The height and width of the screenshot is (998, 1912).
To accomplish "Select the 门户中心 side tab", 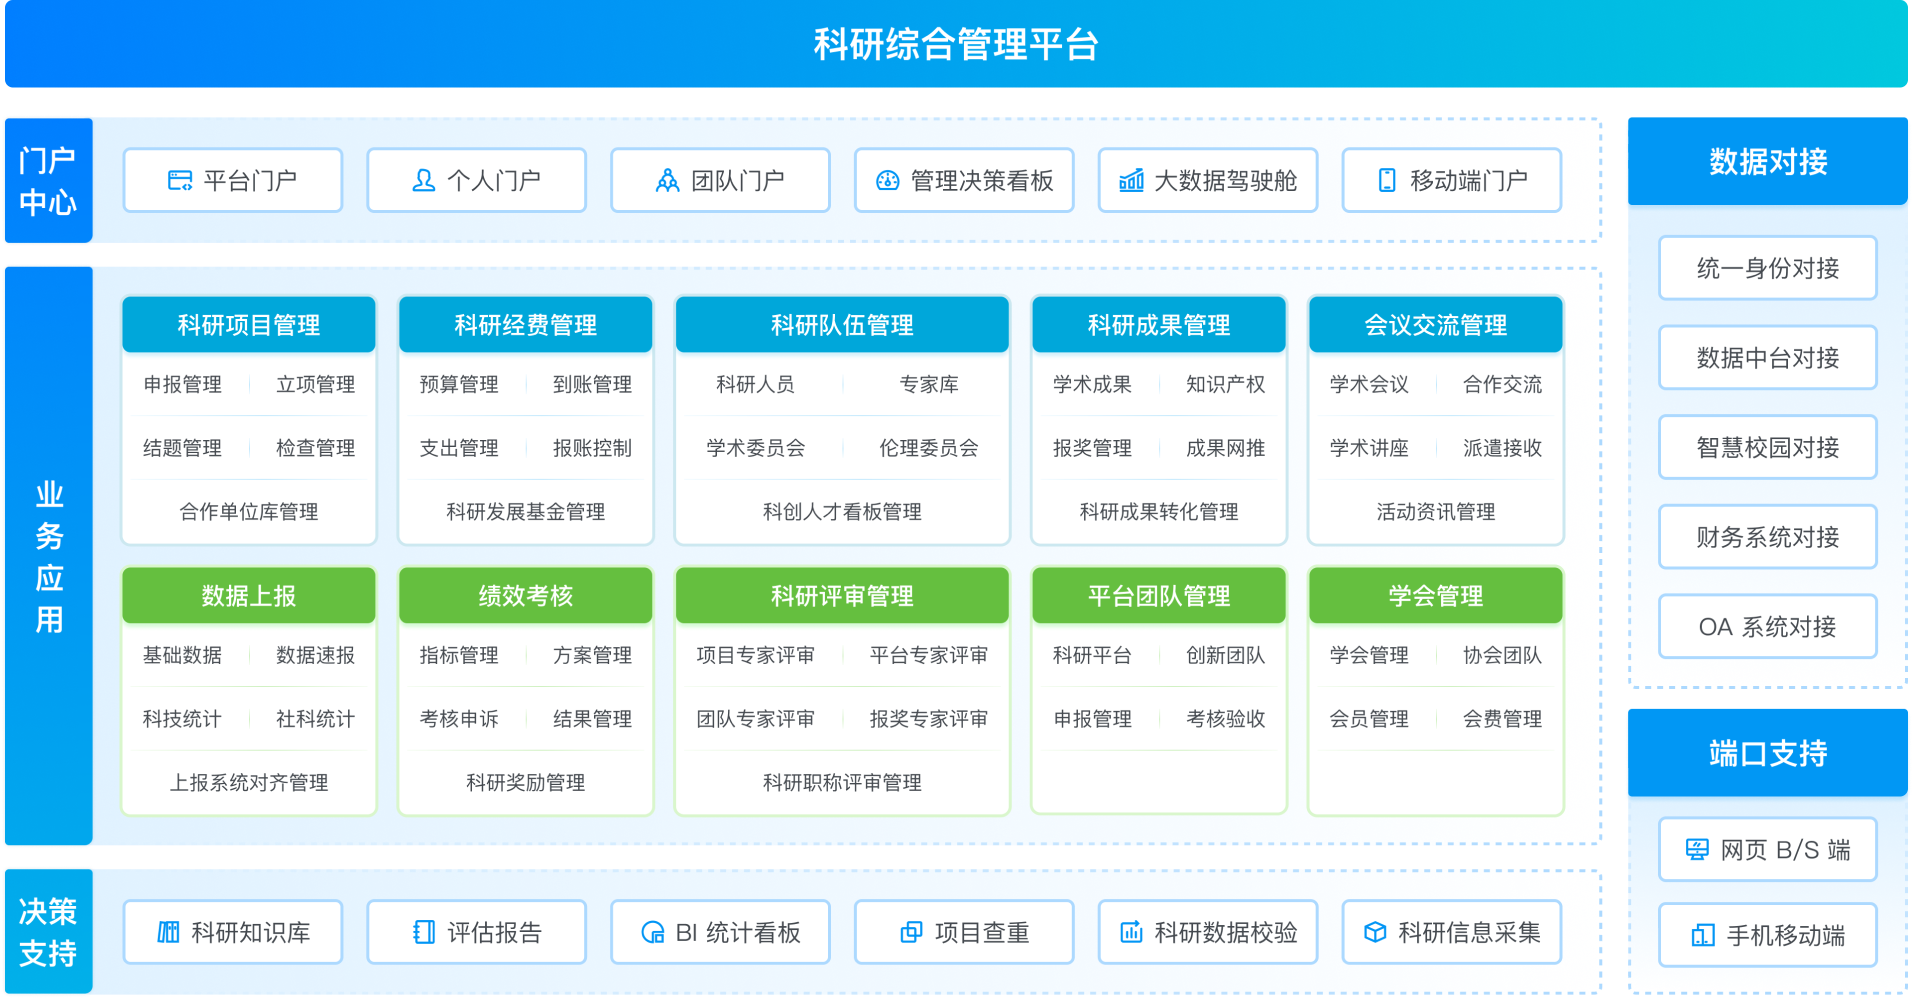I will (48, 181).
